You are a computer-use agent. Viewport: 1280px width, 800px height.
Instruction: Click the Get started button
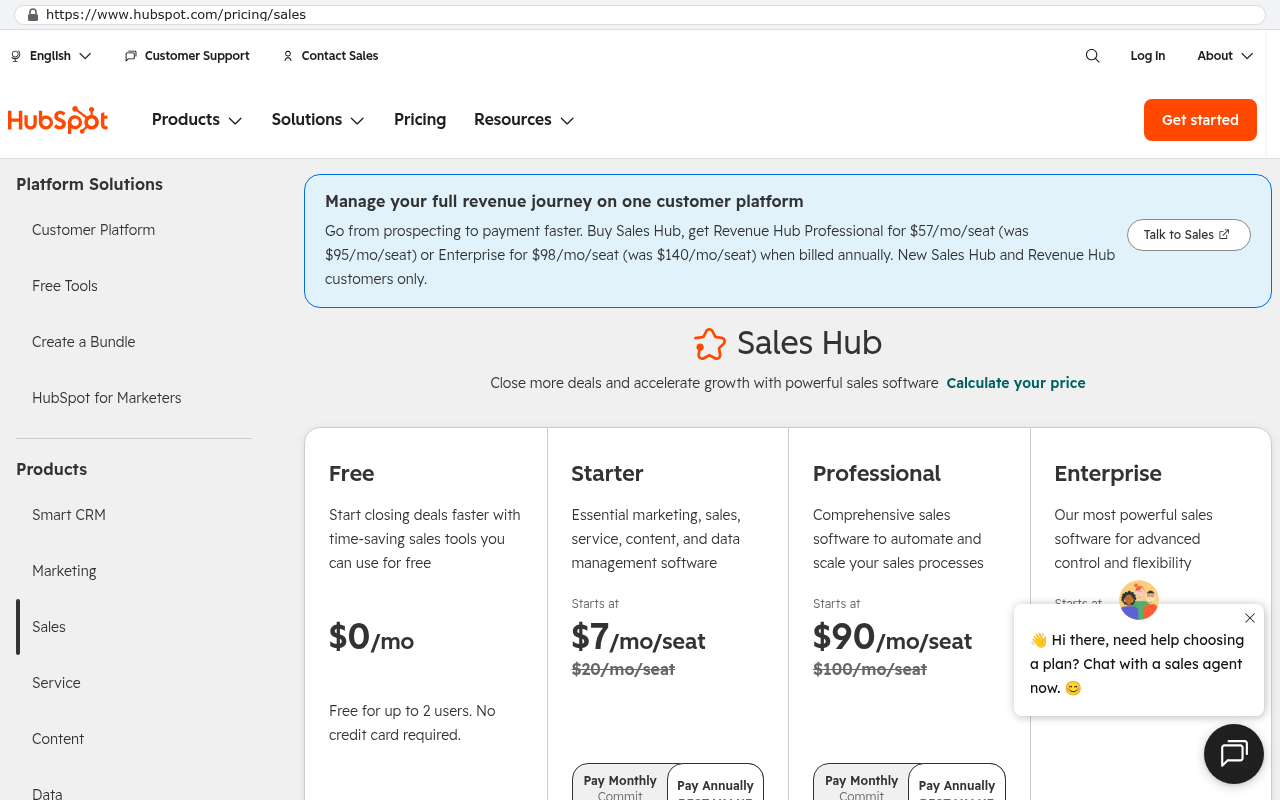pos(1200,120)
